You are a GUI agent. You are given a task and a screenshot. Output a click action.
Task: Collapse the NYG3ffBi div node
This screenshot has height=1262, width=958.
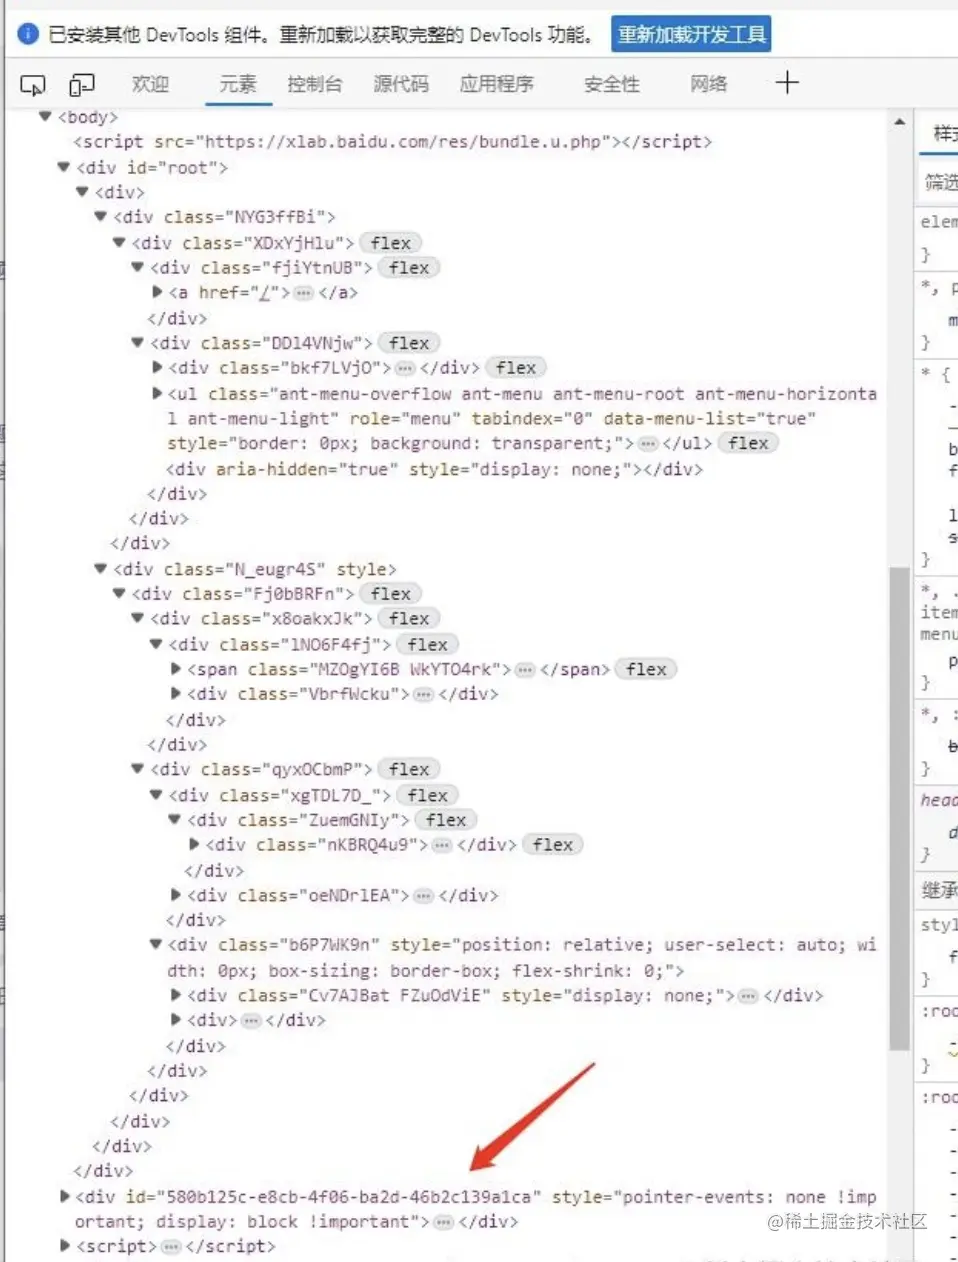101,217
